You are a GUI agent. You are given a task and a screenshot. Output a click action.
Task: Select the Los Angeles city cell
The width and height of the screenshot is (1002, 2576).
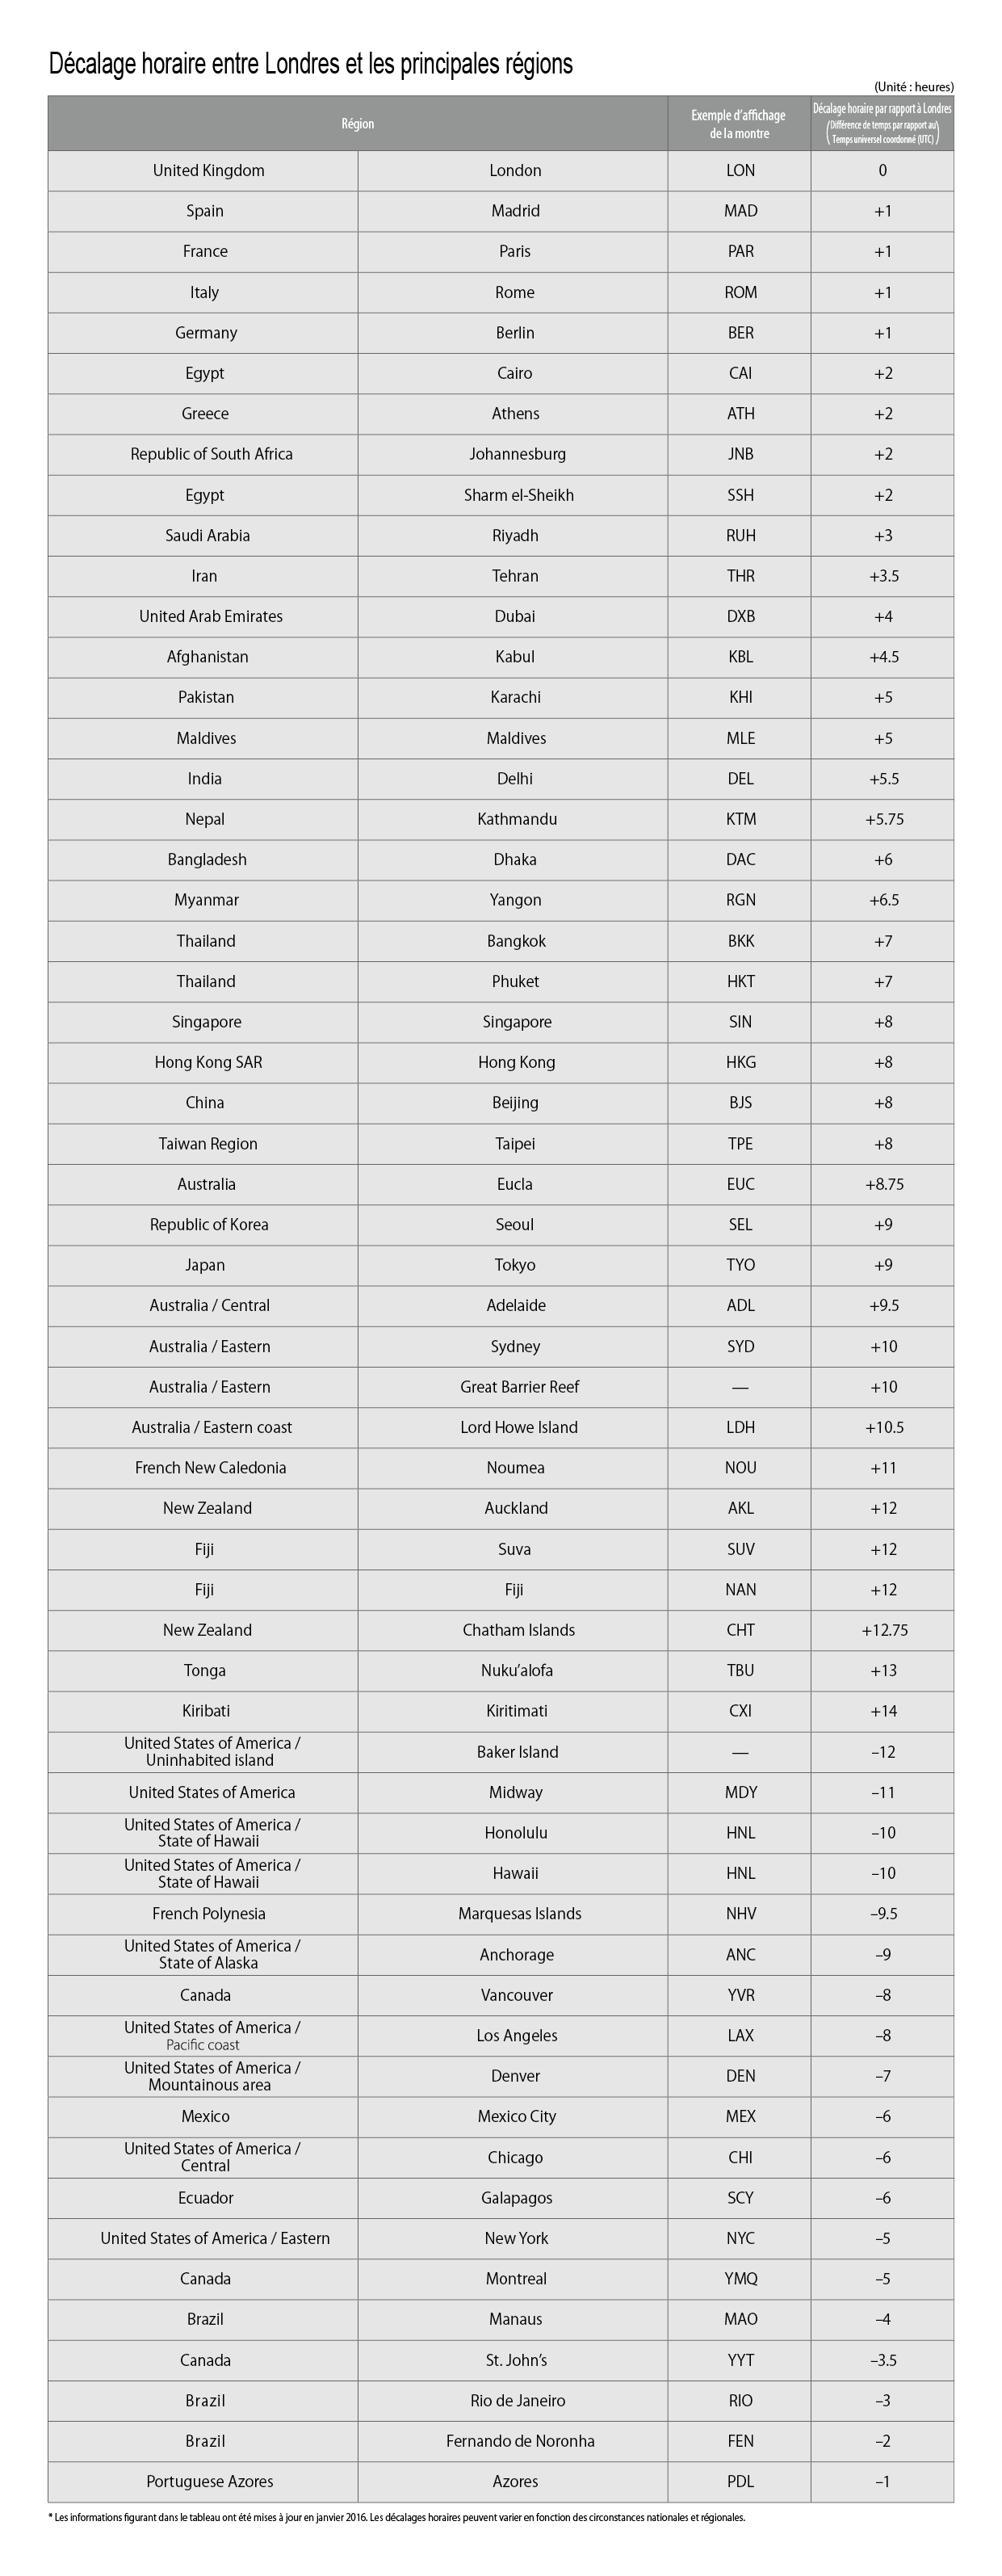pyautogui.click(x=516, y=2036)
